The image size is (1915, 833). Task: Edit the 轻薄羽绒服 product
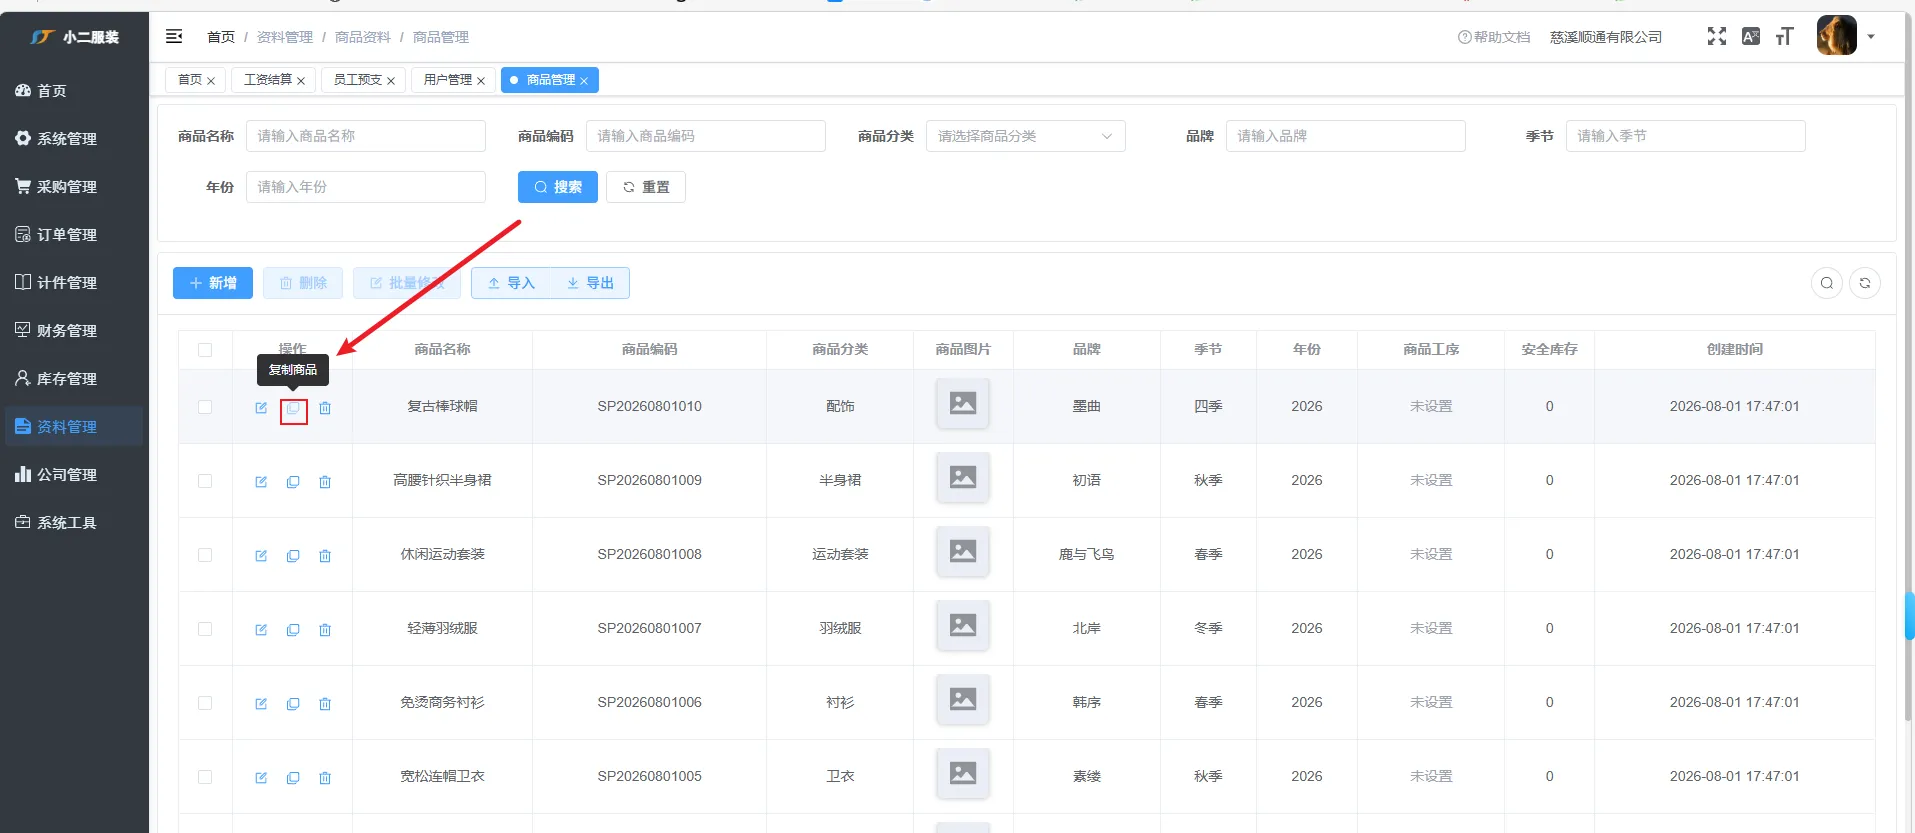pyautogui.click(x=261, y=630)
